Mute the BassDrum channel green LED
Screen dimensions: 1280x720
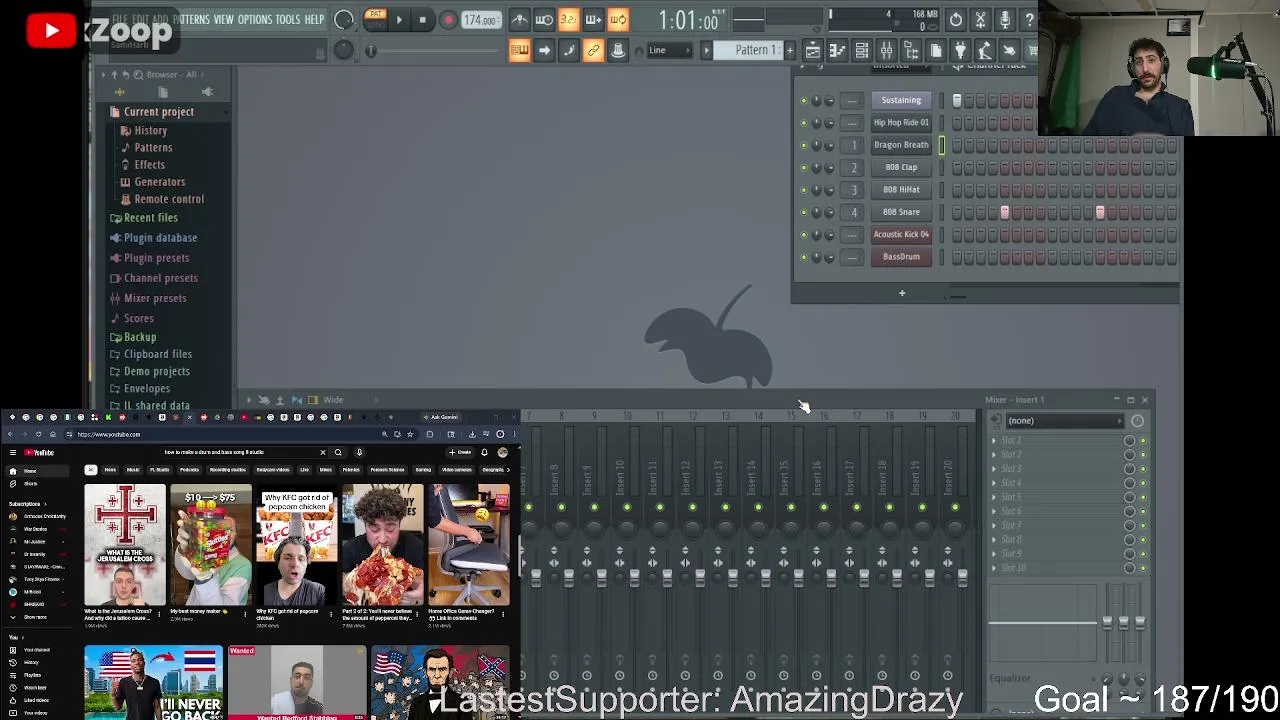[803, 257]
